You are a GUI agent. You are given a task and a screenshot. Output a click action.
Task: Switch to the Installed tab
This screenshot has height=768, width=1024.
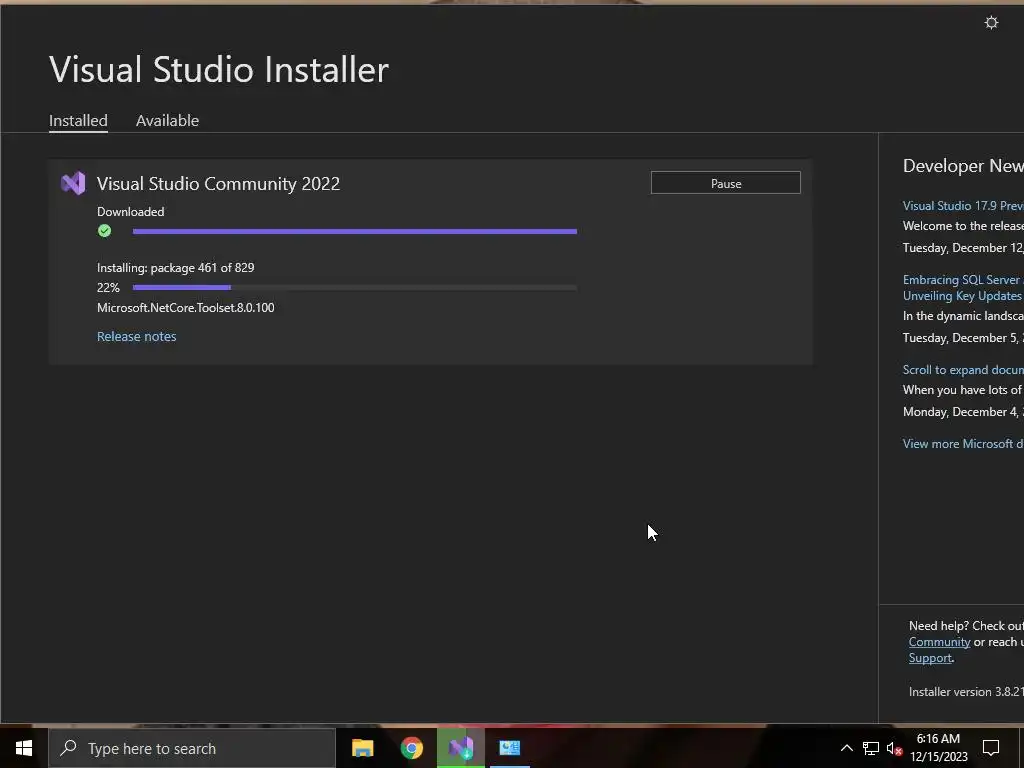pos(78,121)
